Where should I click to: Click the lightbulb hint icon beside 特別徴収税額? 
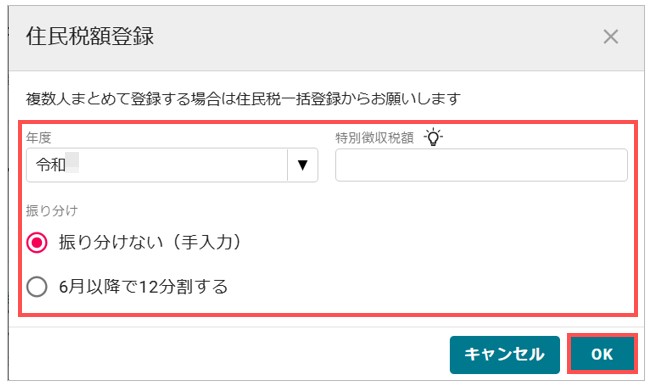coord(433,137)
